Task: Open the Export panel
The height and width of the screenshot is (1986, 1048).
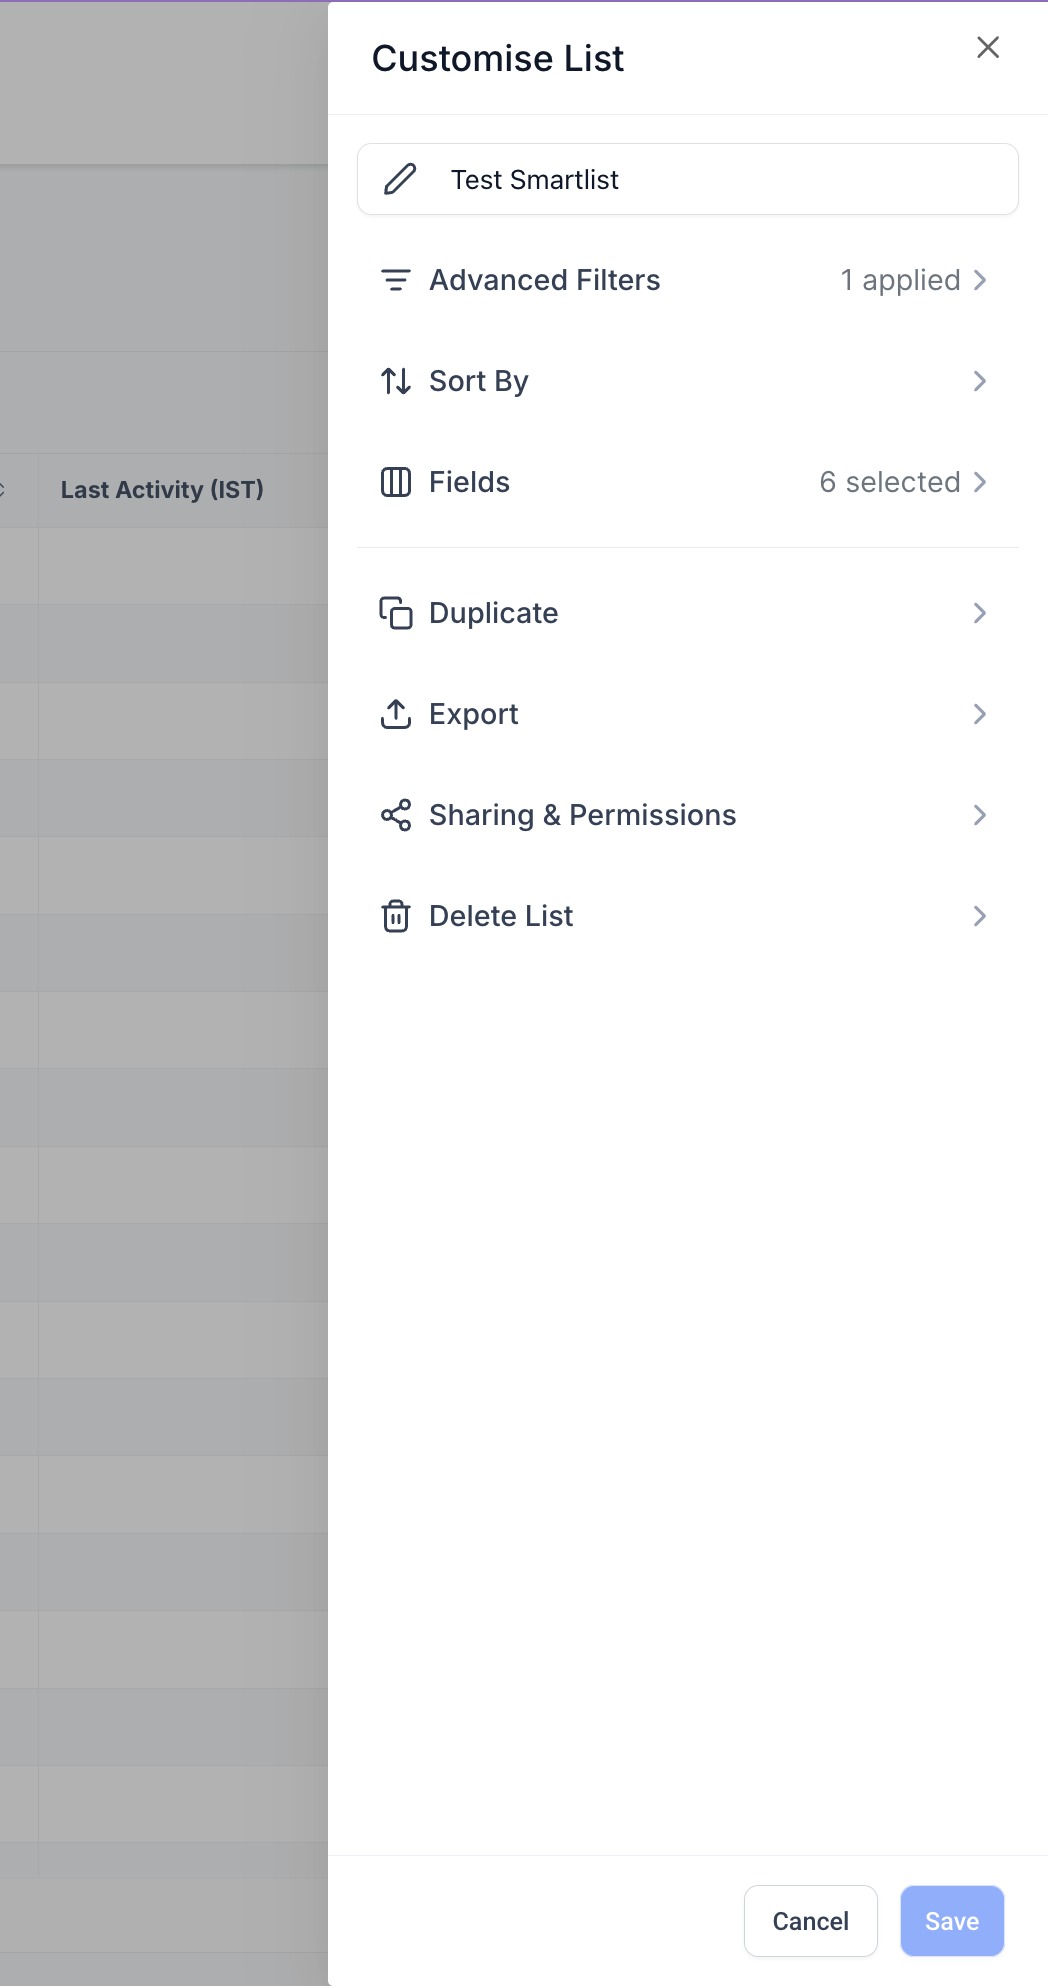Action: [x=980, y=714]
